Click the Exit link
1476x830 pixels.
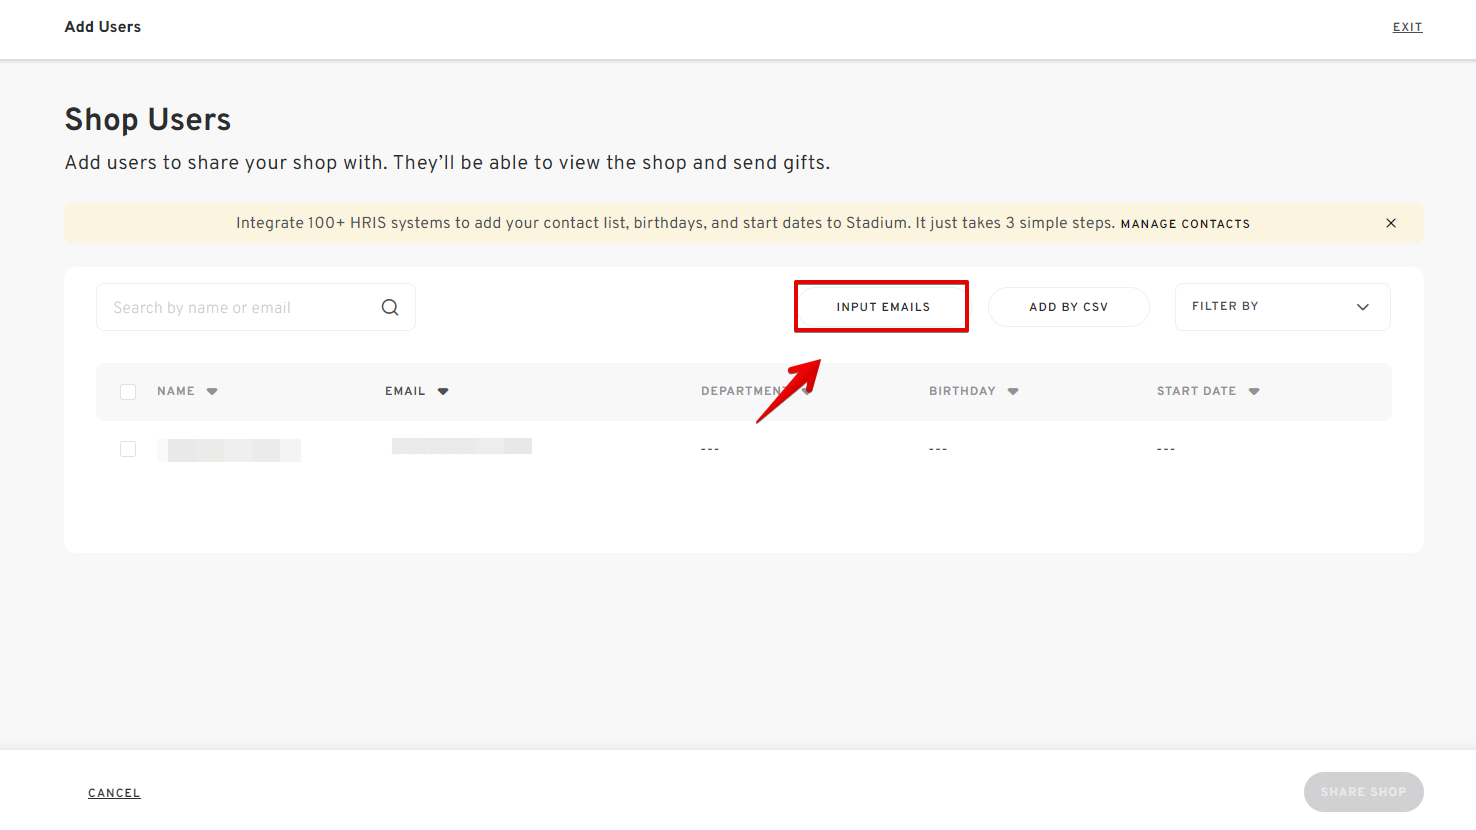point(1407,27)
